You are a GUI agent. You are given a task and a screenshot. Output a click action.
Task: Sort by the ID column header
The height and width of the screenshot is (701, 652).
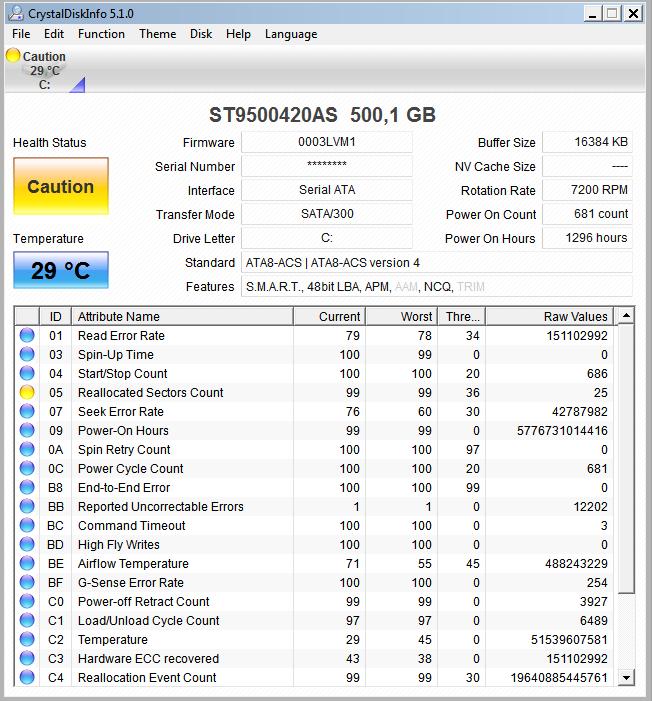click(x=55, y=317)
